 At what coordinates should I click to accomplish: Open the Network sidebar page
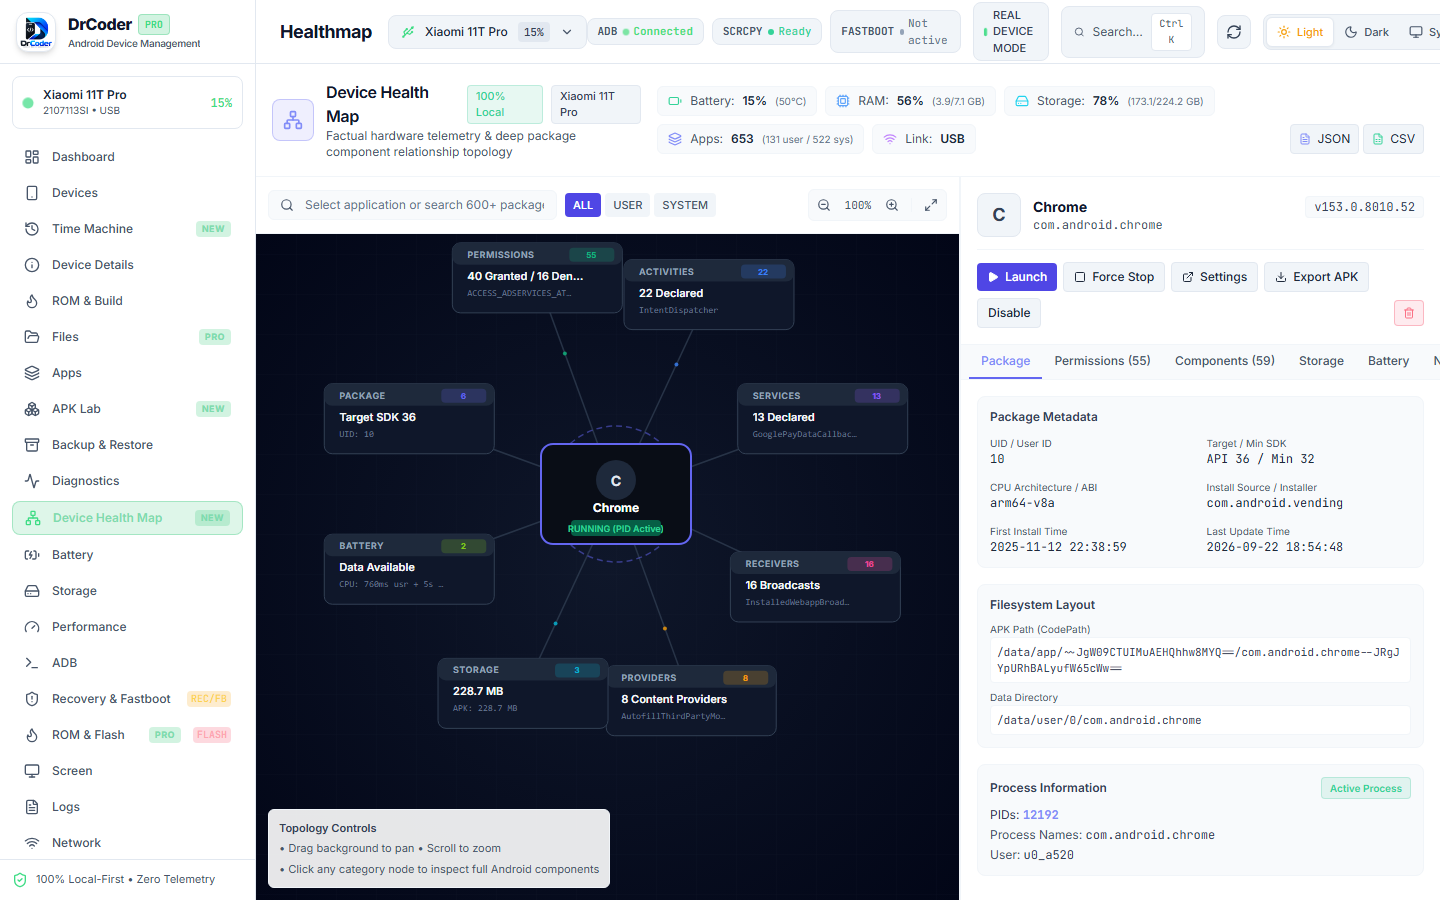(127, 843)
